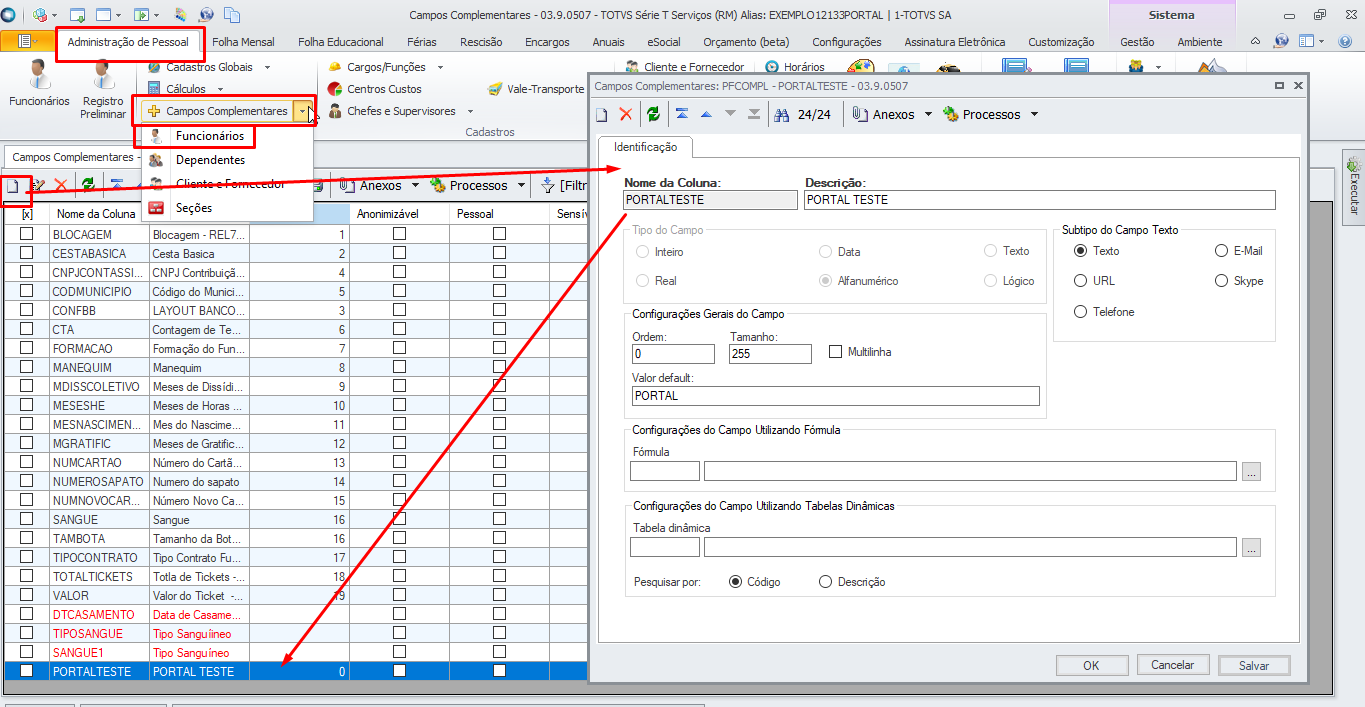Click new record icon in main grid toolbar

[x=12, y=185]
